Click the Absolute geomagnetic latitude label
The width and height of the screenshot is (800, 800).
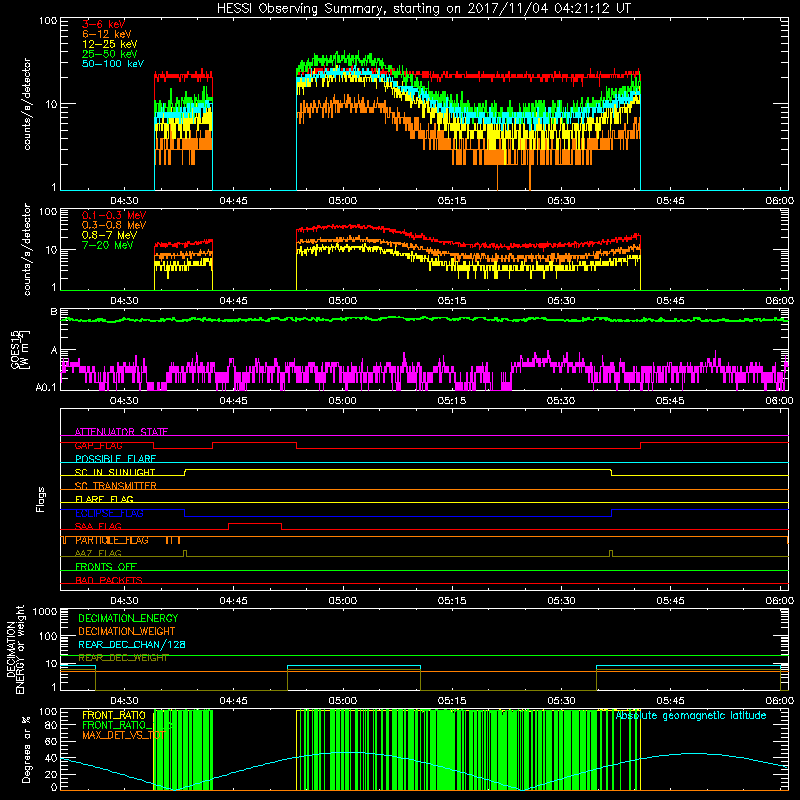point(691,716)
